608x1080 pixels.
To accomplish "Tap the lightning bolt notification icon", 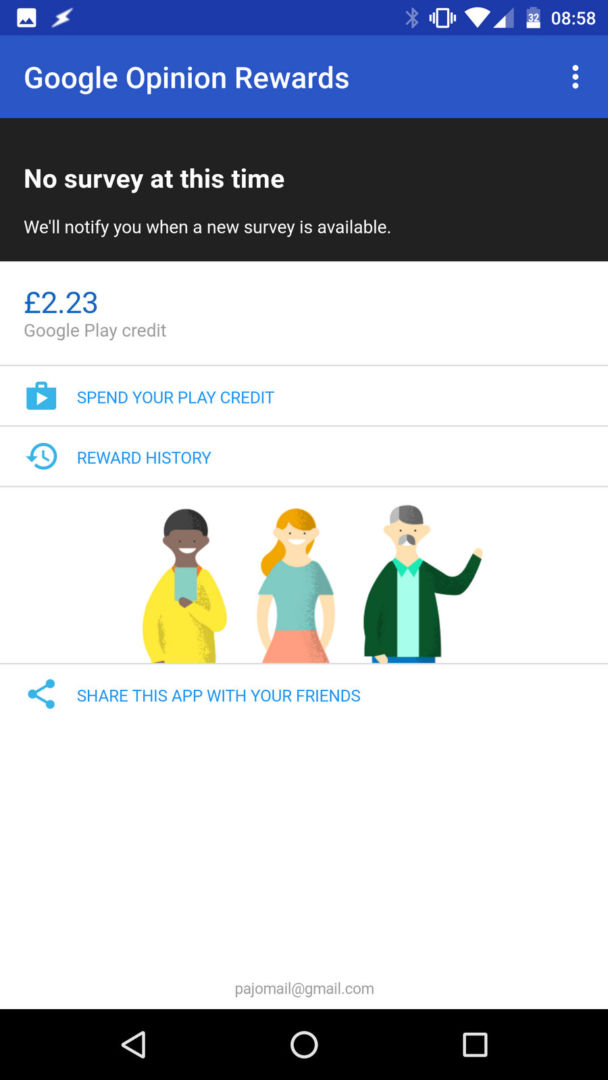I will tap(62, 18).
